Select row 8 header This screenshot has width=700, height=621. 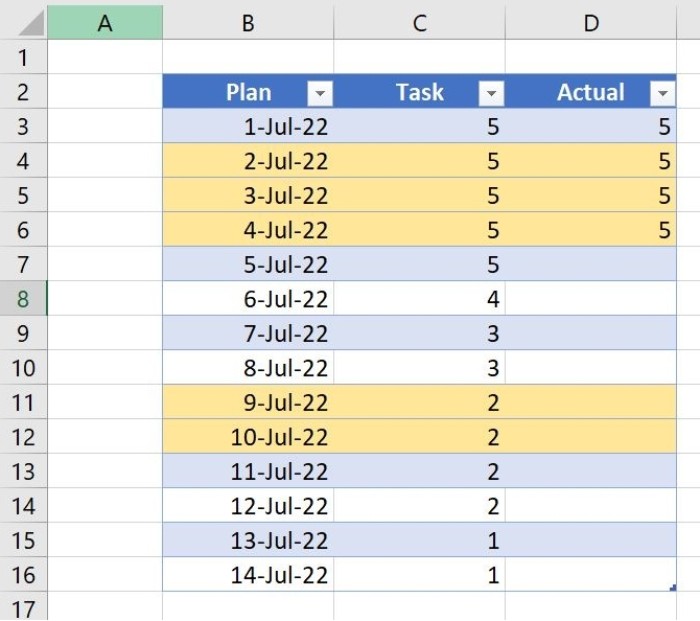(23, 299)
